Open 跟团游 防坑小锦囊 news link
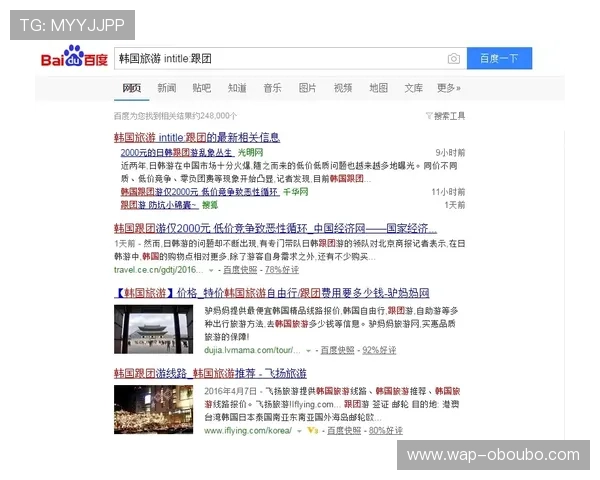This screenshot has height=480, width=600. [x=159, y=205]
